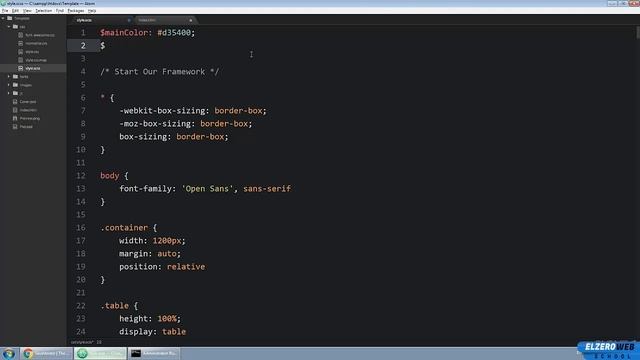Viewport: 640px width, 360px height.
Task: Expand the fonts folder arrow
Action: [x=9, y=76]
